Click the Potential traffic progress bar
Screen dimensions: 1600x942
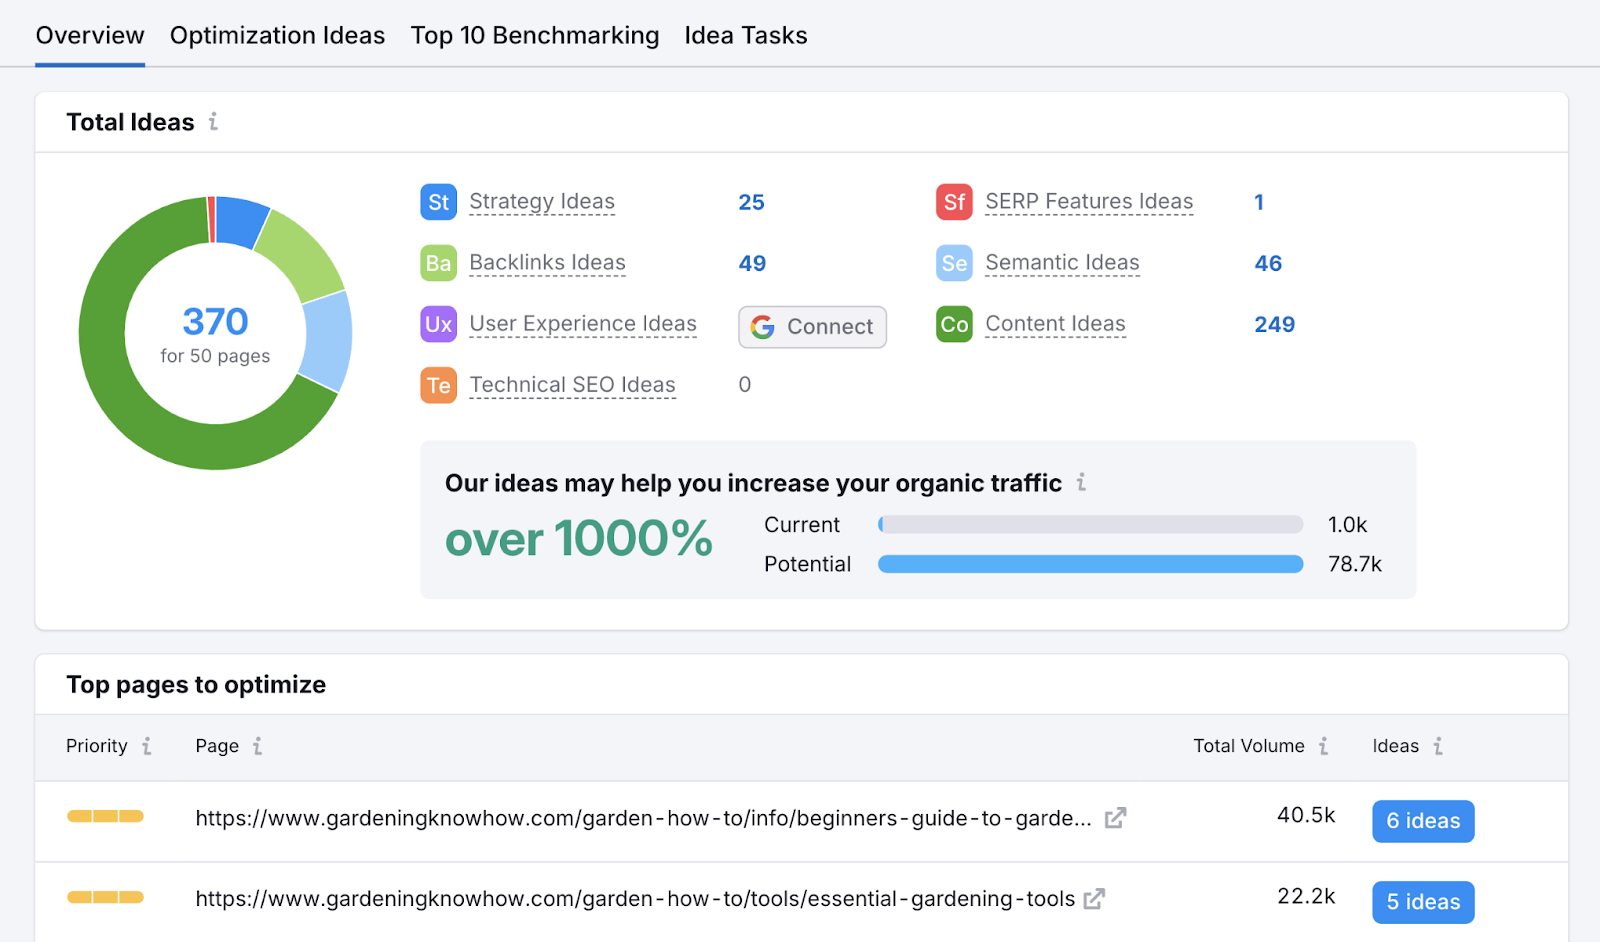[1090, 564]
